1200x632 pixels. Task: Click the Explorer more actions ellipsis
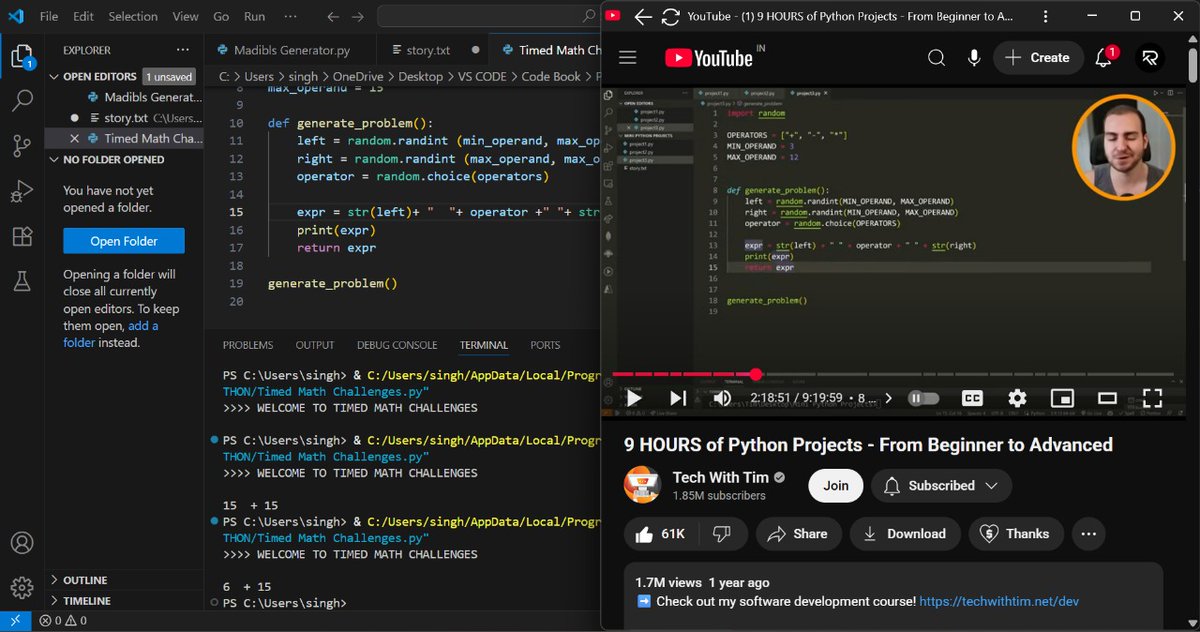coord(182,50)
